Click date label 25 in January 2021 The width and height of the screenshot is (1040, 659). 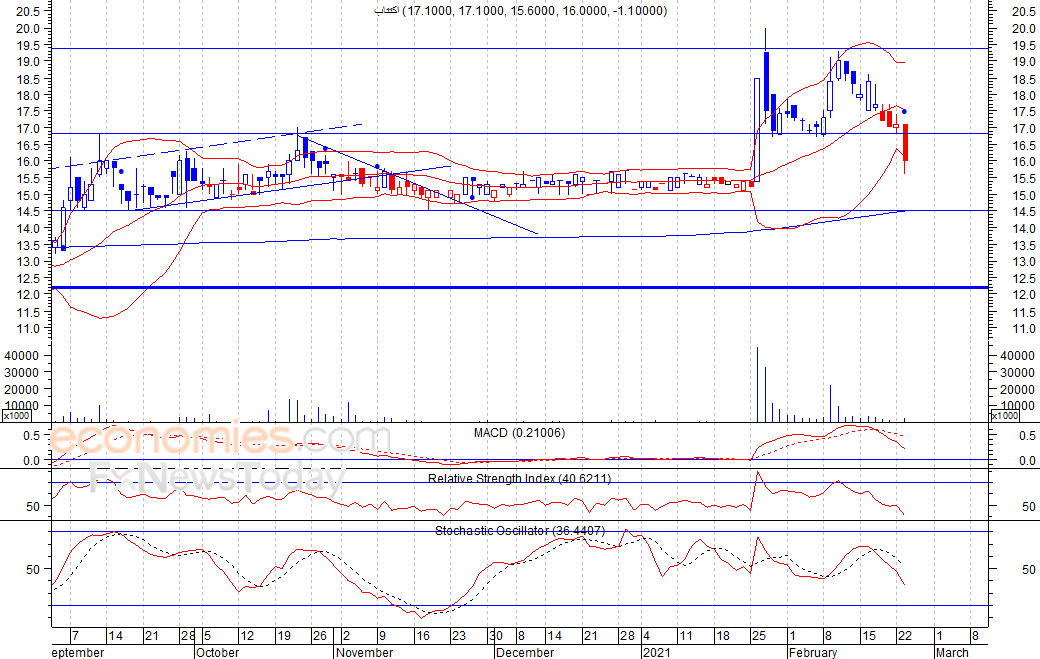[x=759, y=636]
